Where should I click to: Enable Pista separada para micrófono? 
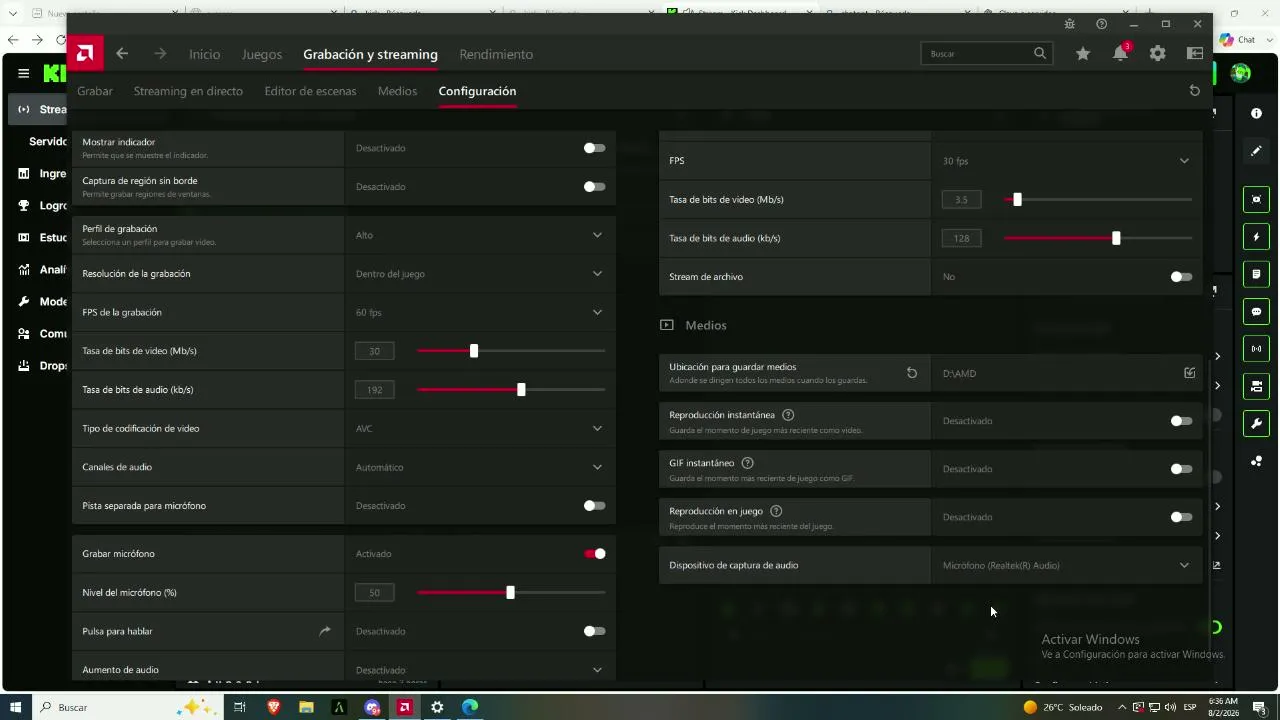(594, 506)
